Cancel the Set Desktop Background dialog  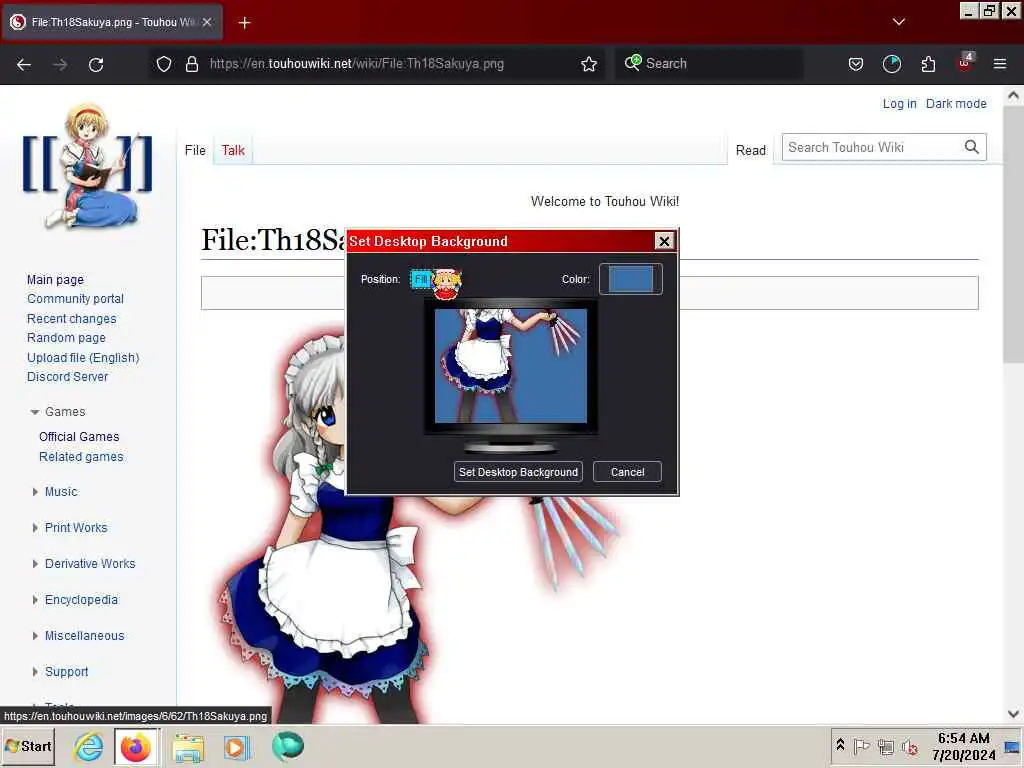click(627, 472)
